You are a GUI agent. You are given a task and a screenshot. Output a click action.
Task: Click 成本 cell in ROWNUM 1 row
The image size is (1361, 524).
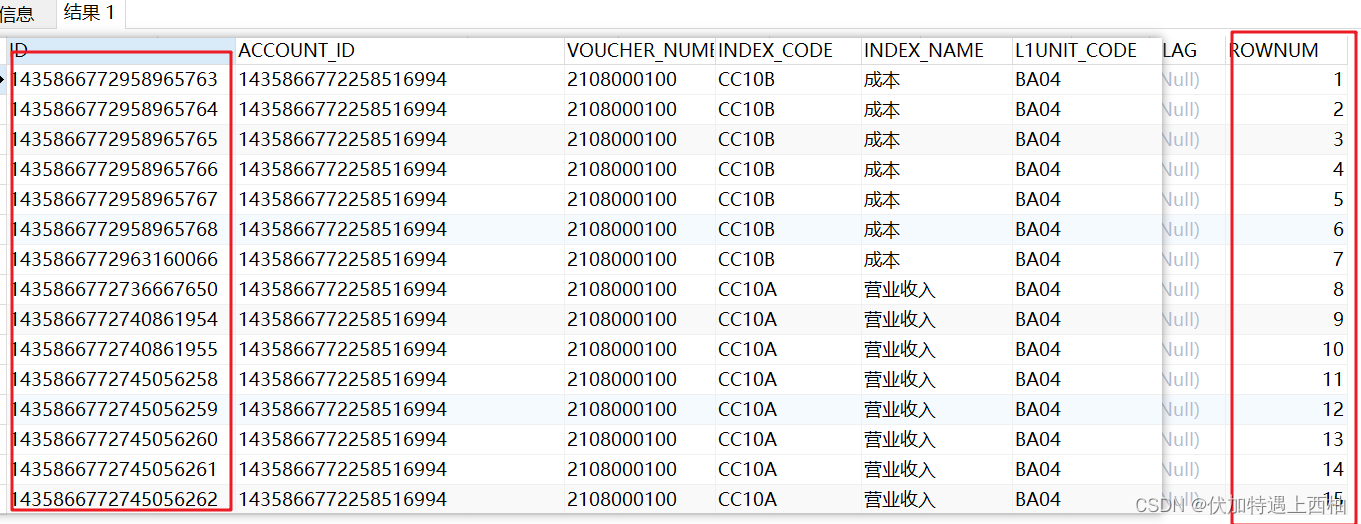[x=936, y=79]
